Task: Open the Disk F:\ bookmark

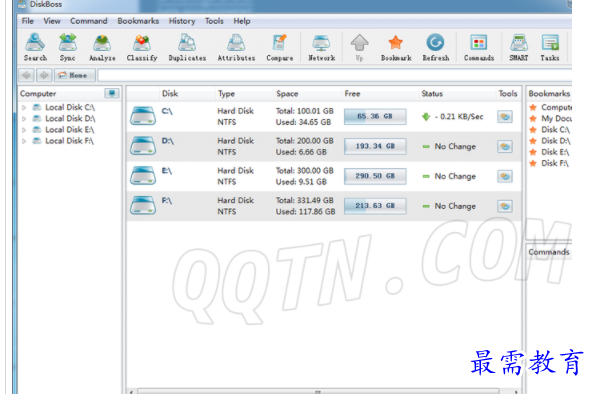Action: click(x=549, y=163)
